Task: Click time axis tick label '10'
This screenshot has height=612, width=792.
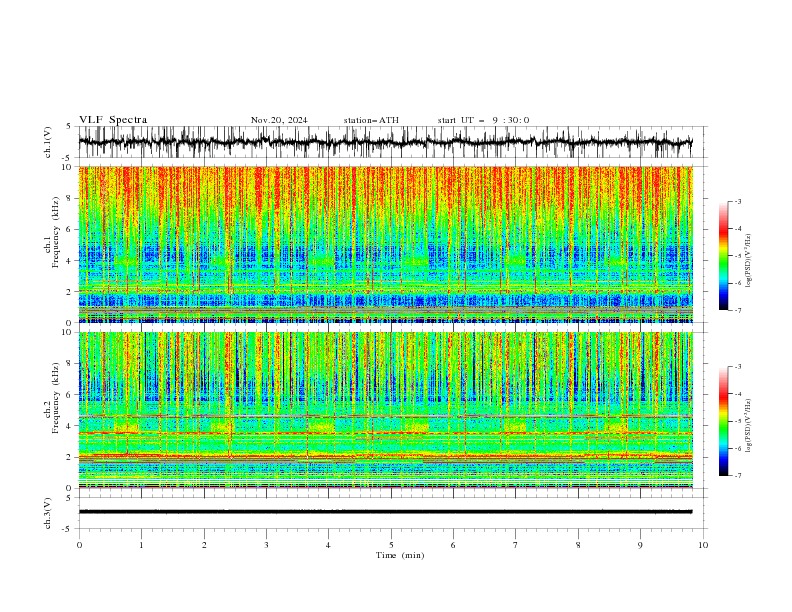Action: 703,545
